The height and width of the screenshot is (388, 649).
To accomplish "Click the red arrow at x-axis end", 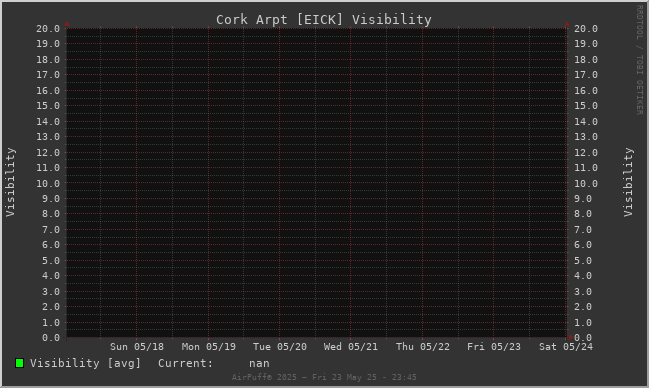I will coord(571,337).
